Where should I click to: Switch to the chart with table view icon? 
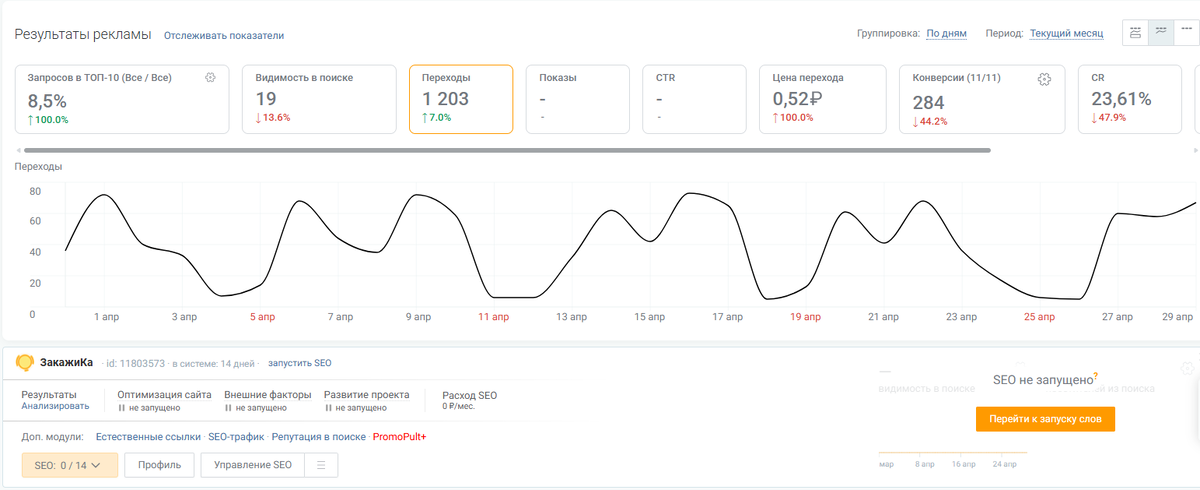click(1135, 32)
